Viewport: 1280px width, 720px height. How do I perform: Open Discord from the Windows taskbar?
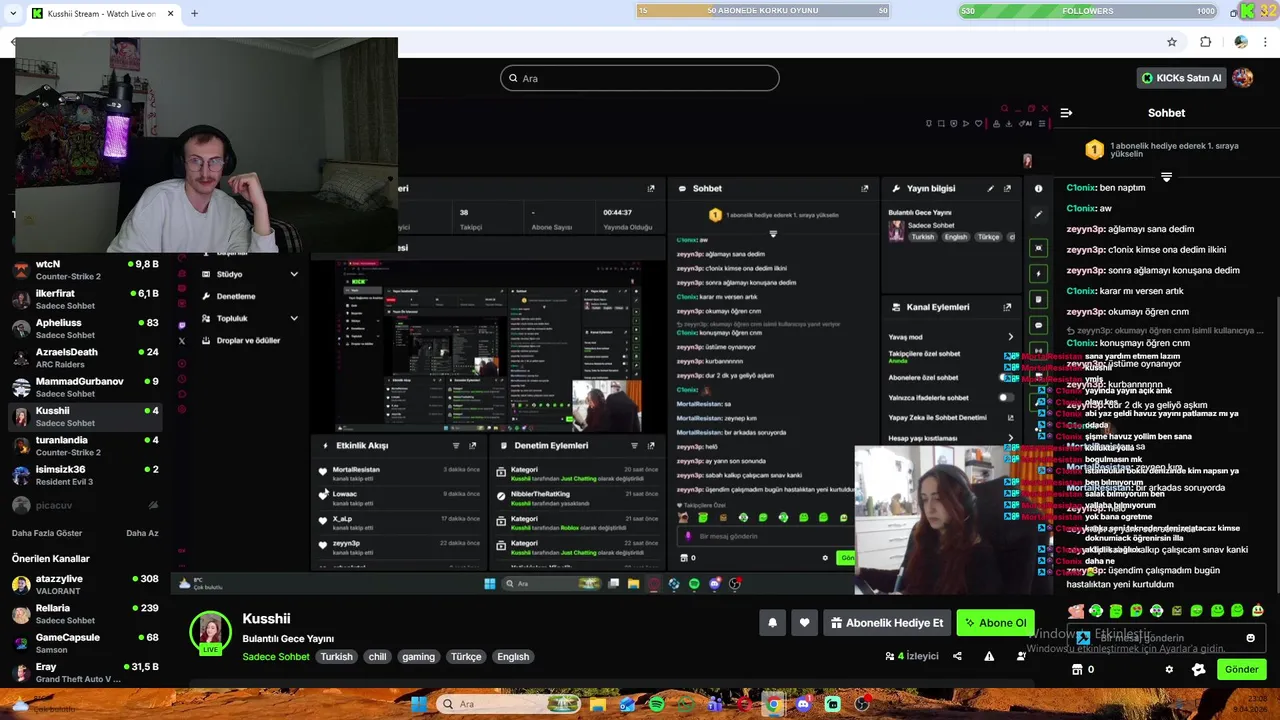[x=803, y=704]
